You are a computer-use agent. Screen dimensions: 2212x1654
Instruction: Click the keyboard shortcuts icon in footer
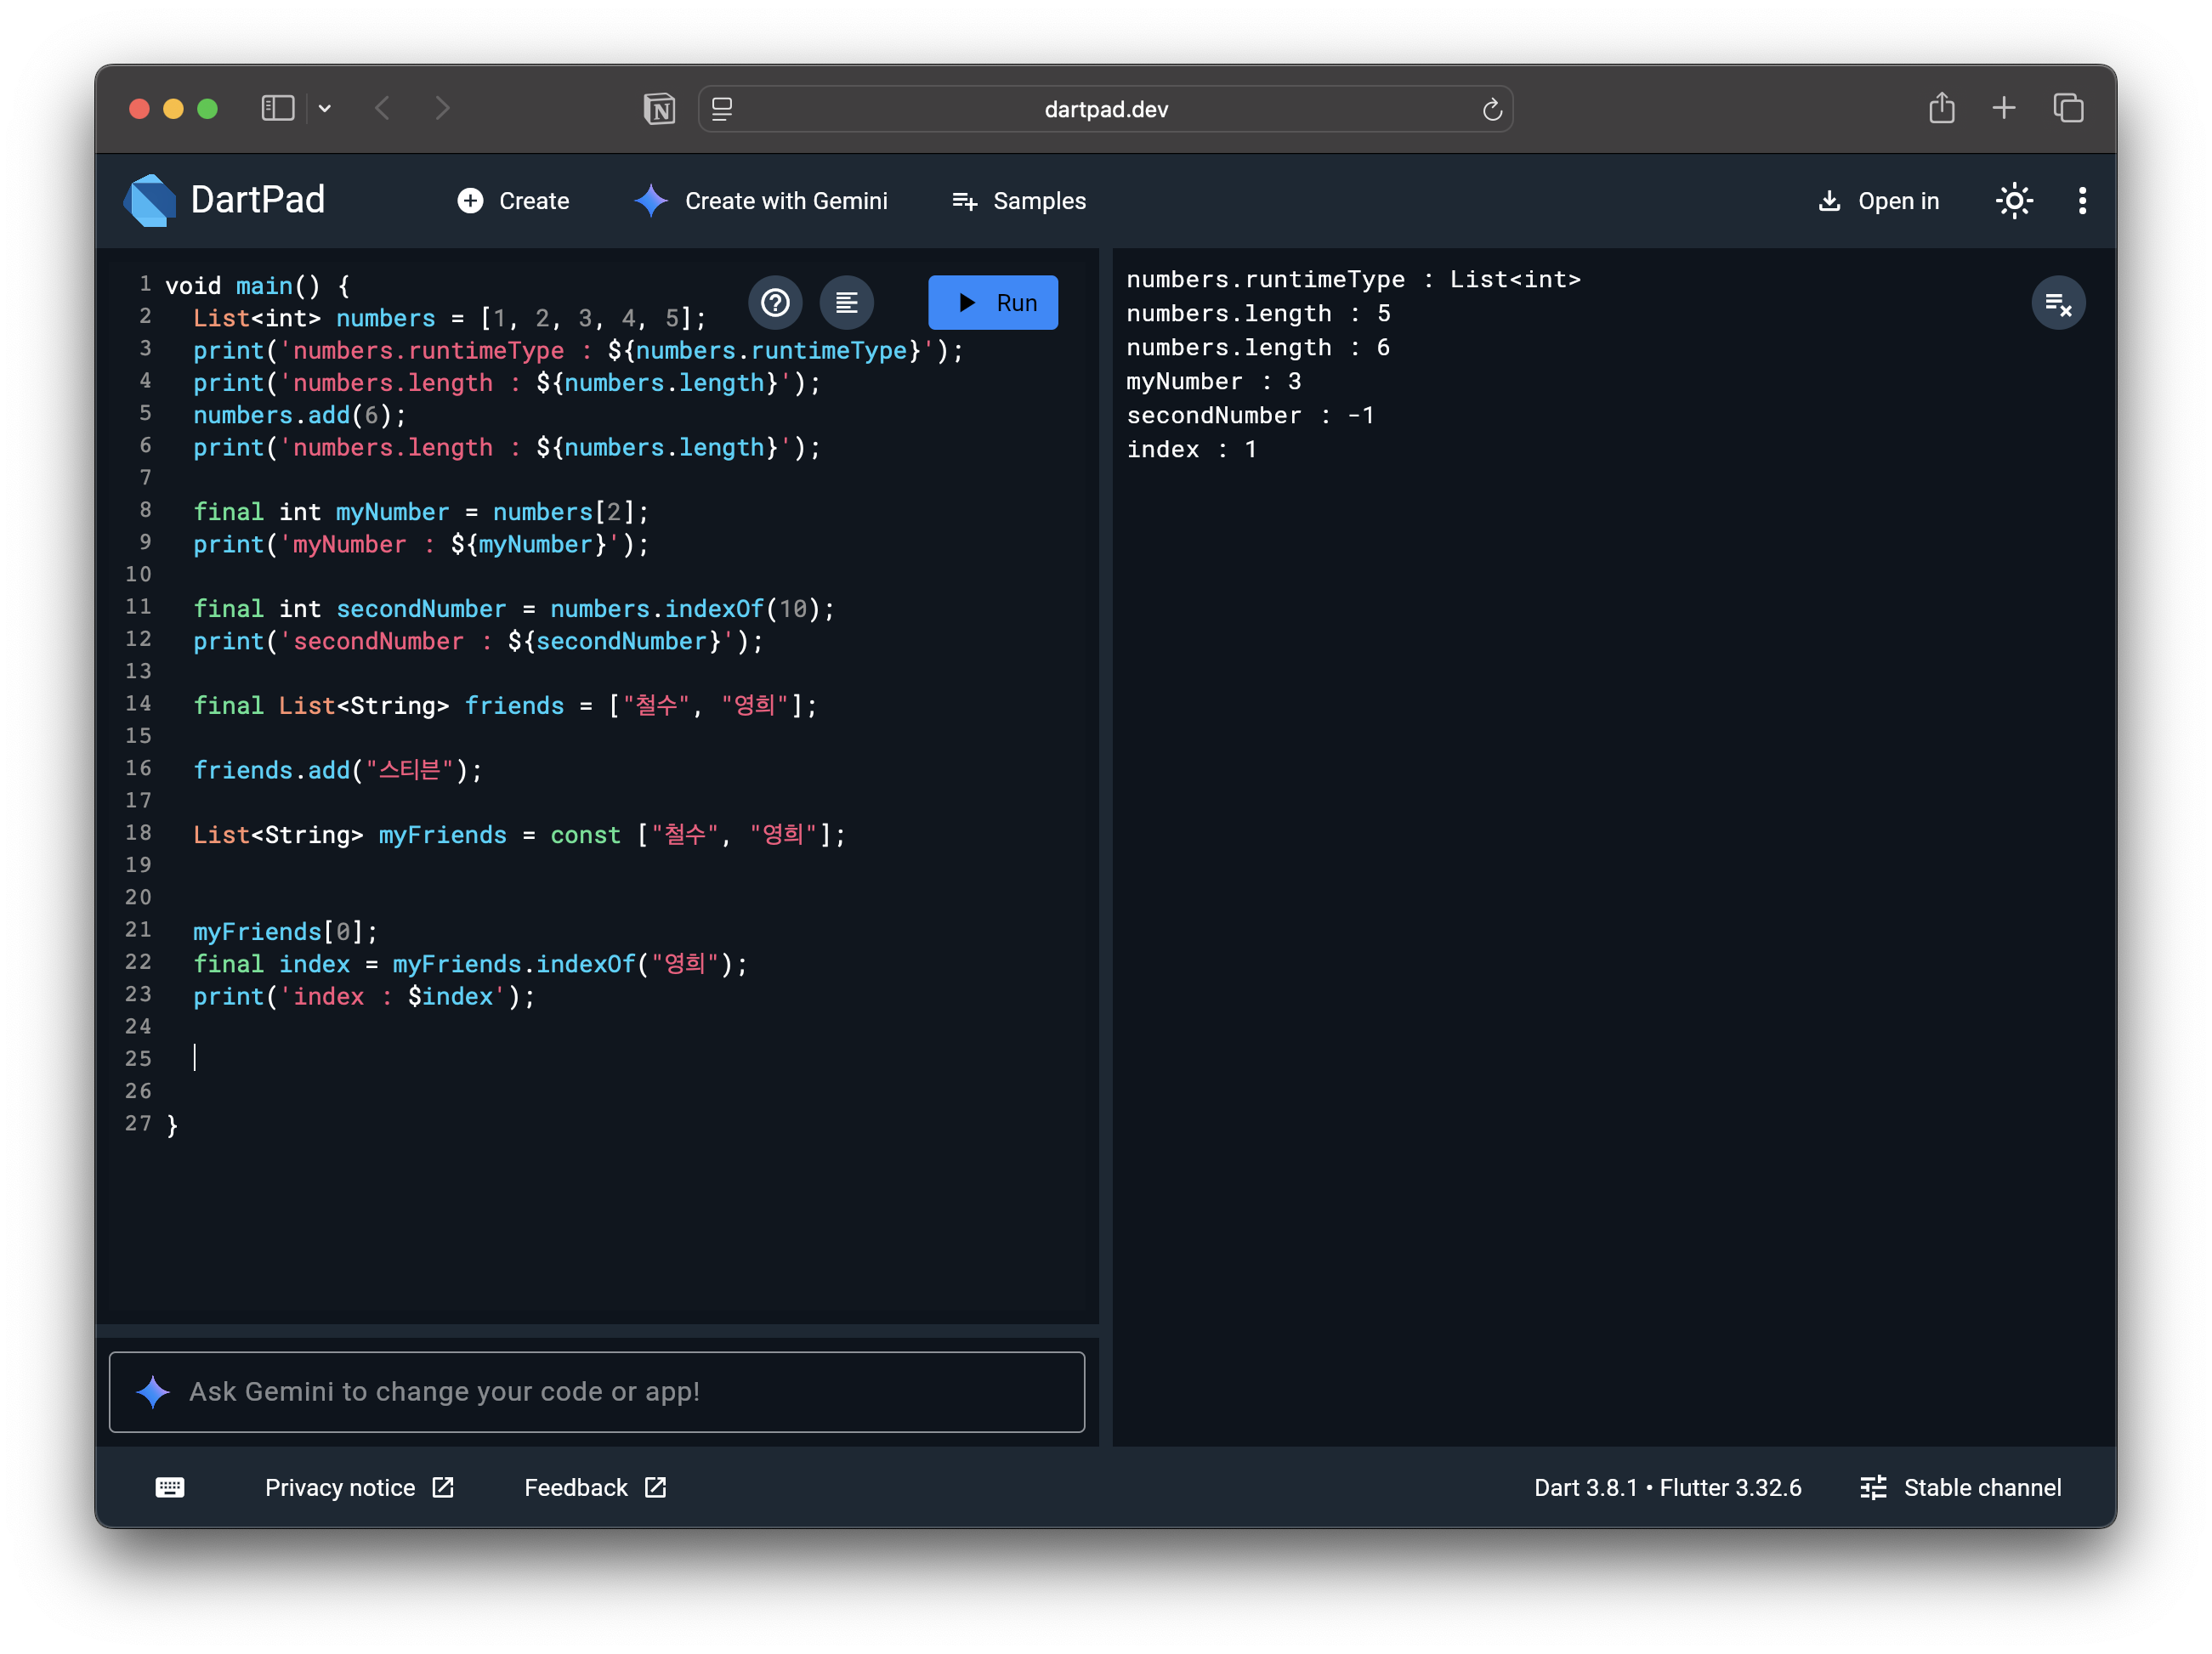pos(170,1487)
